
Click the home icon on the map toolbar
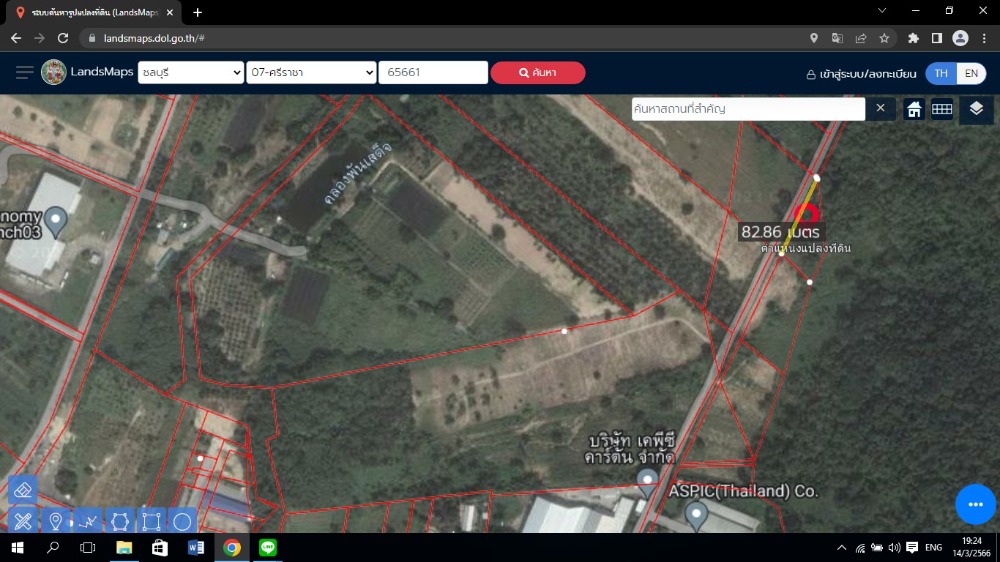[914, 109]
